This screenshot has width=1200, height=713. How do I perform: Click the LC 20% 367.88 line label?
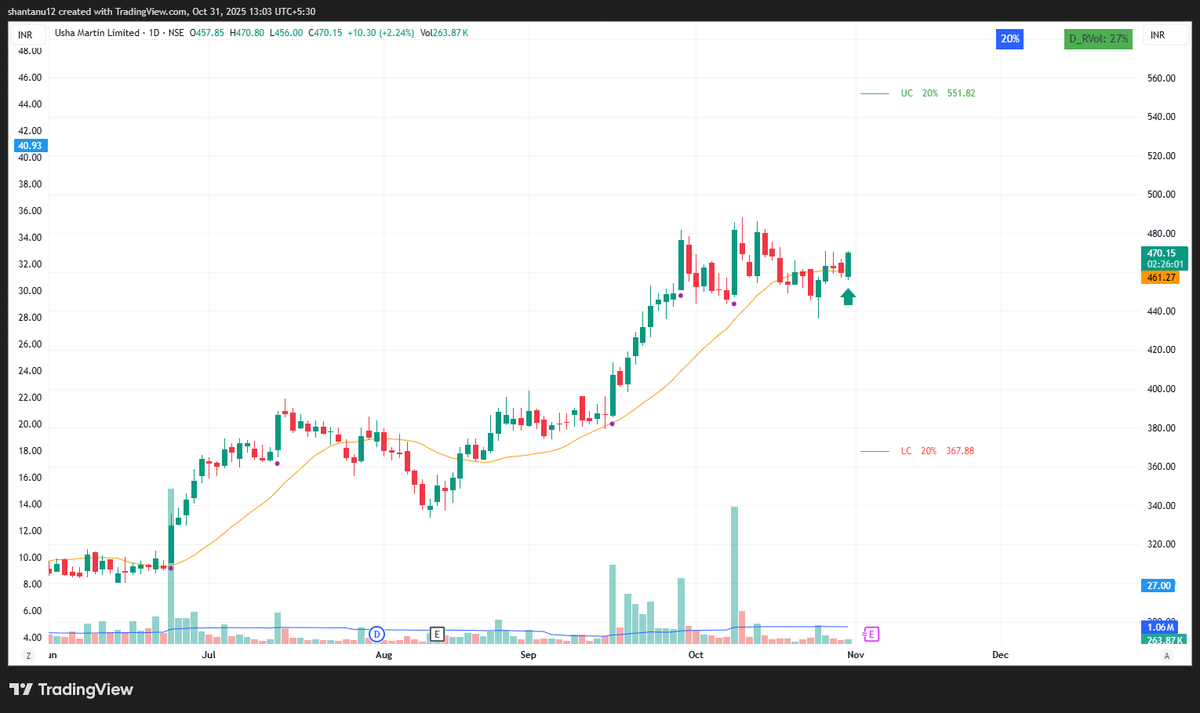[x=937, y=451]
